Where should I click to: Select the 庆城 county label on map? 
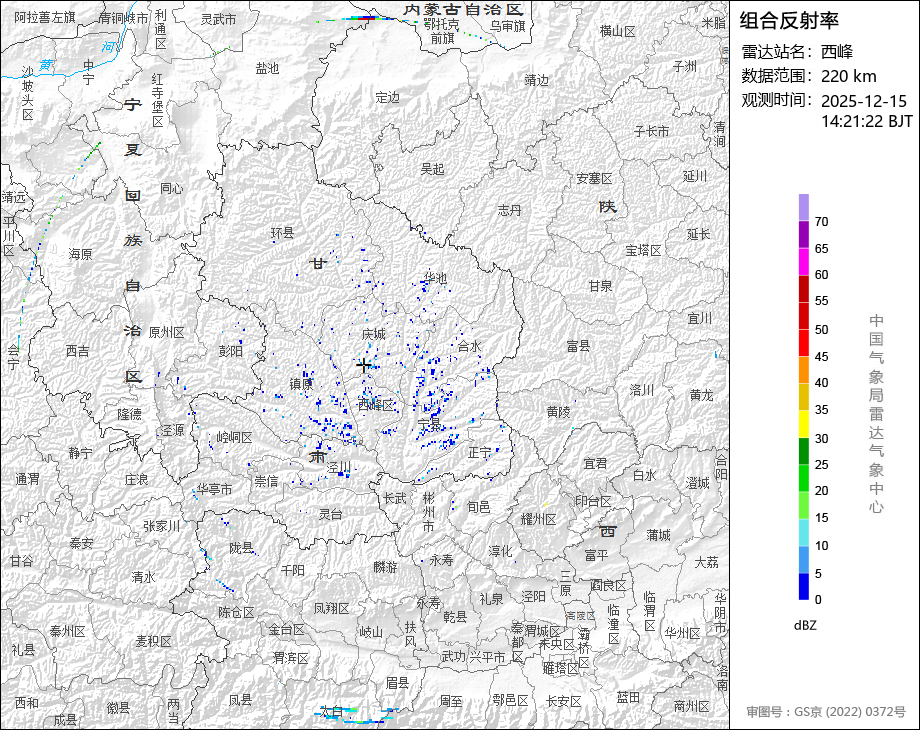tap(373, 333)
